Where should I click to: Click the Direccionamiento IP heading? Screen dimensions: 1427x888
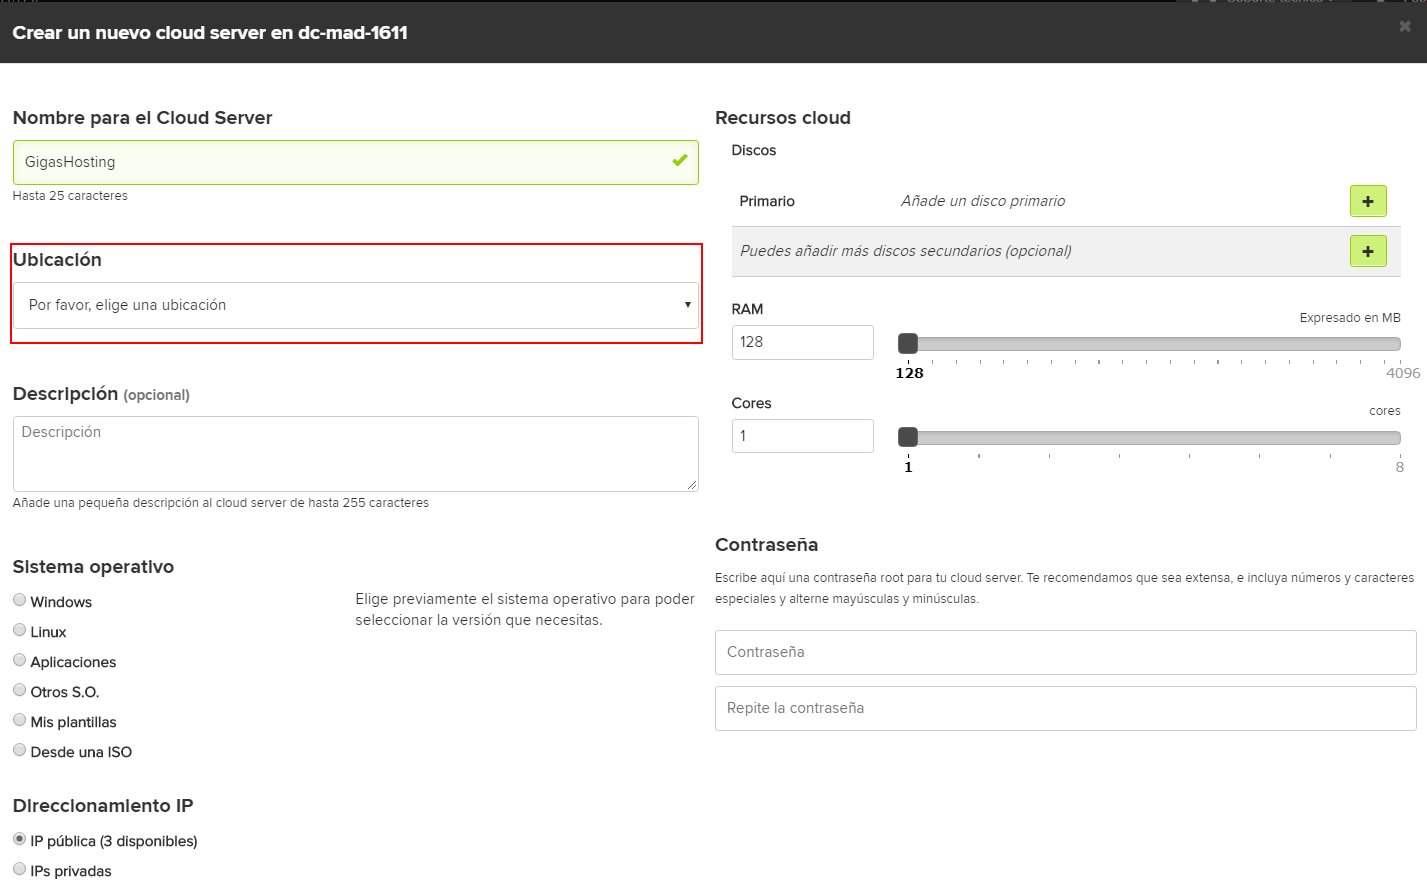tap(103, 806)
